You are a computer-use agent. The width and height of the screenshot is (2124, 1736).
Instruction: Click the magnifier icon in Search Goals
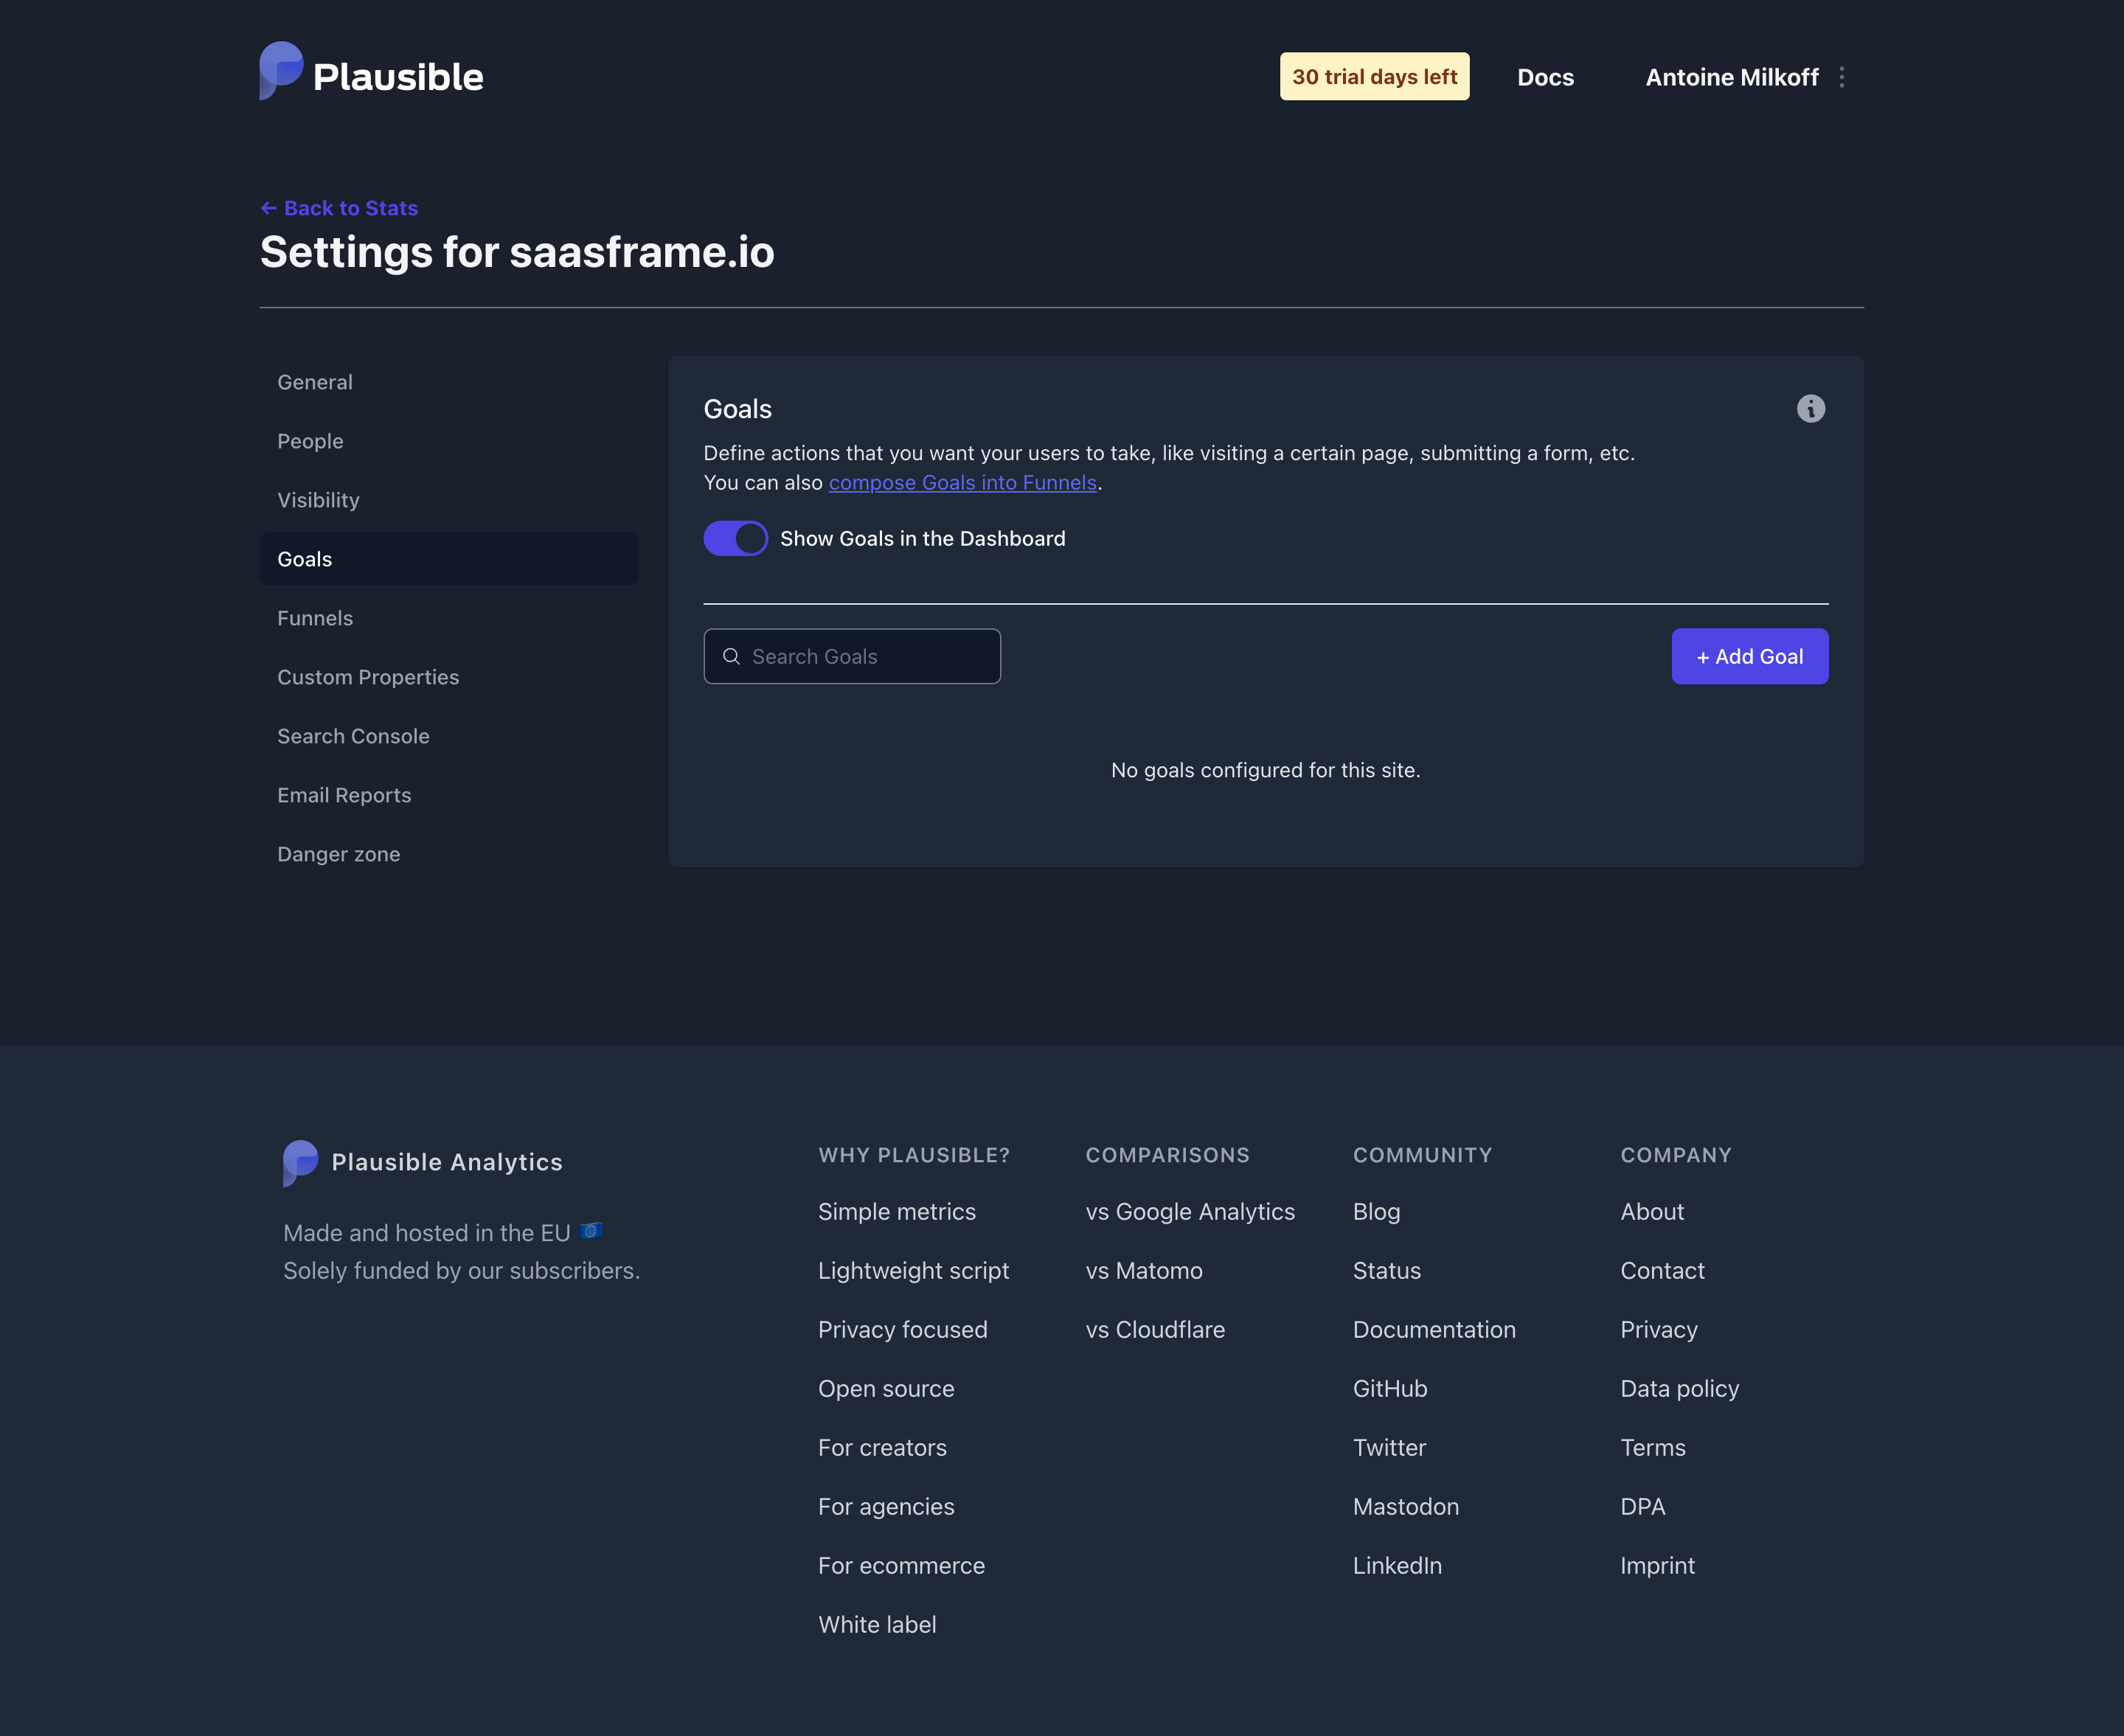tap(731, 656)
